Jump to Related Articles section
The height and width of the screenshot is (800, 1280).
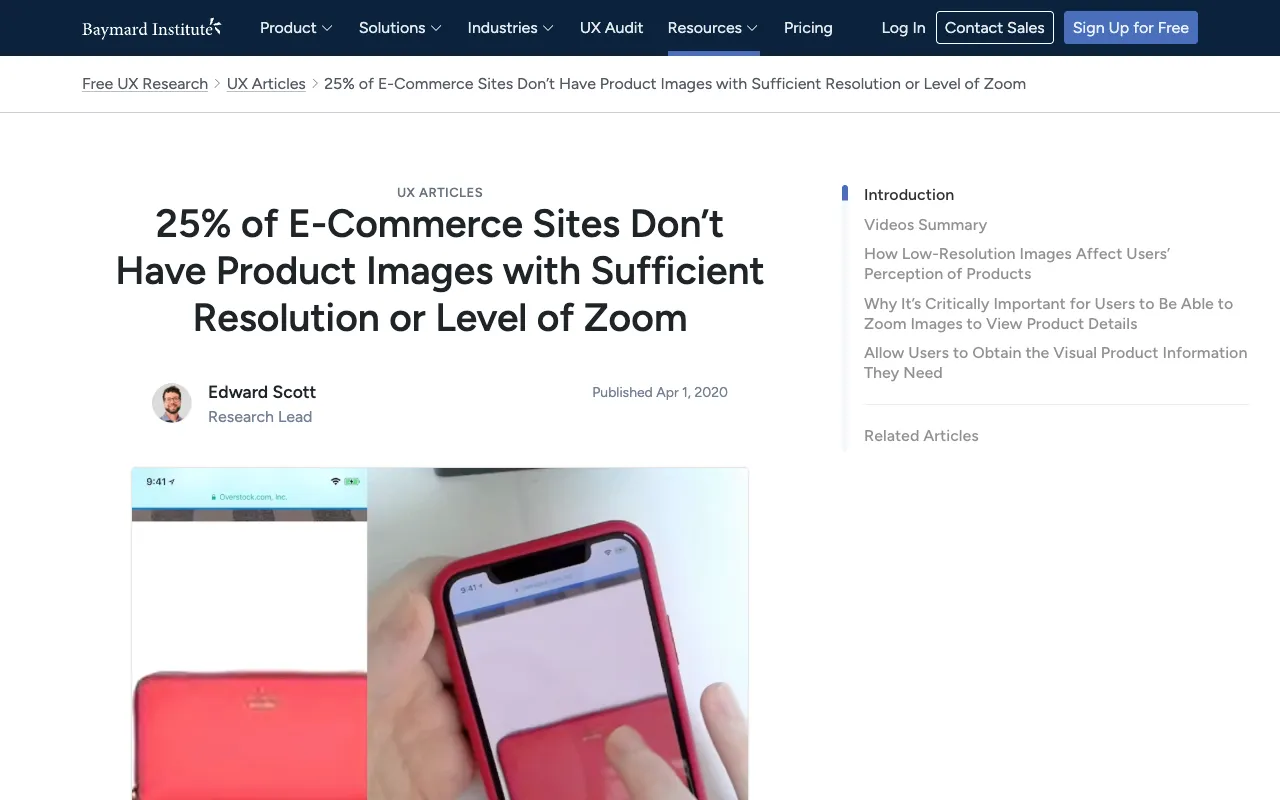[x=921, y=436]
